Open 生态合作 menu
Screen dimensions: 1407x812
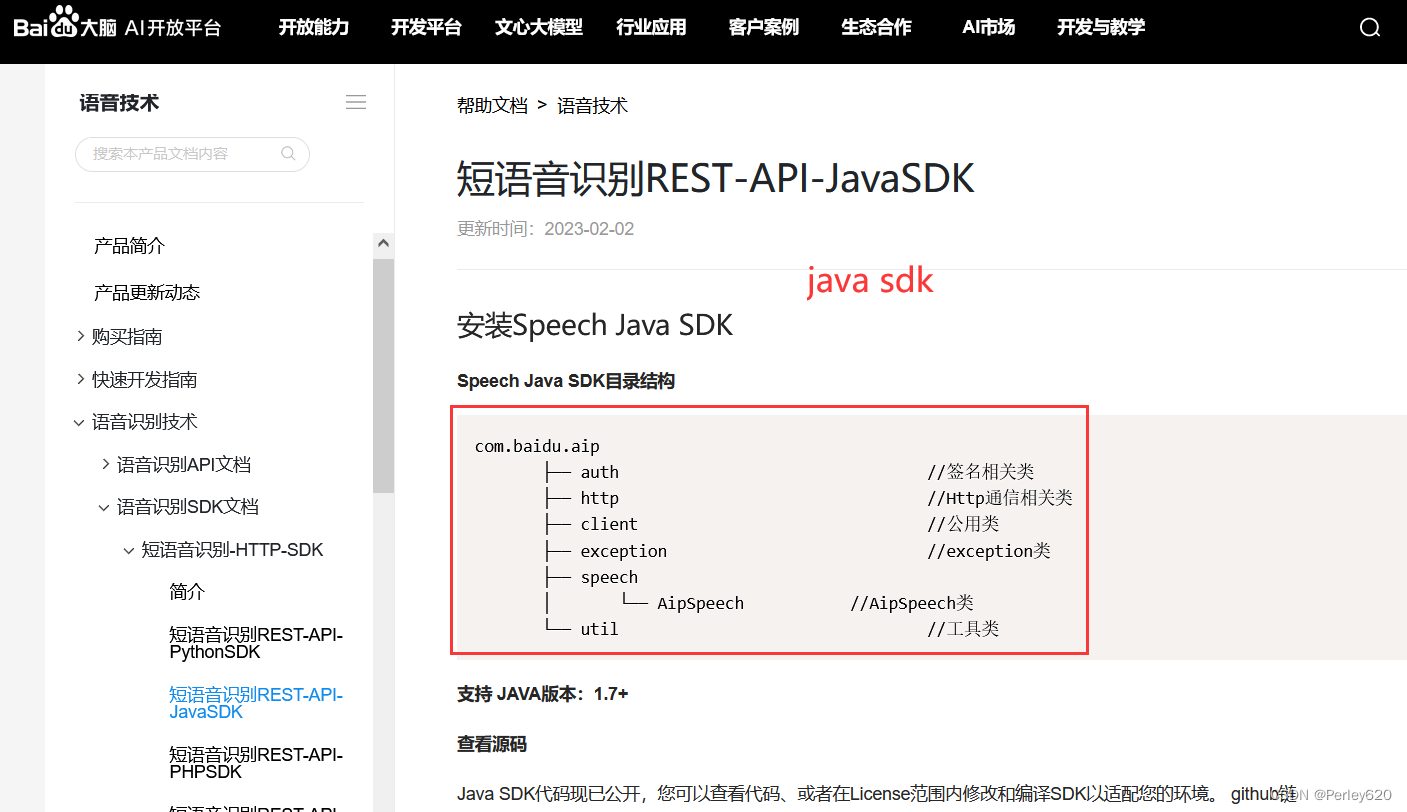pos(876,27)
